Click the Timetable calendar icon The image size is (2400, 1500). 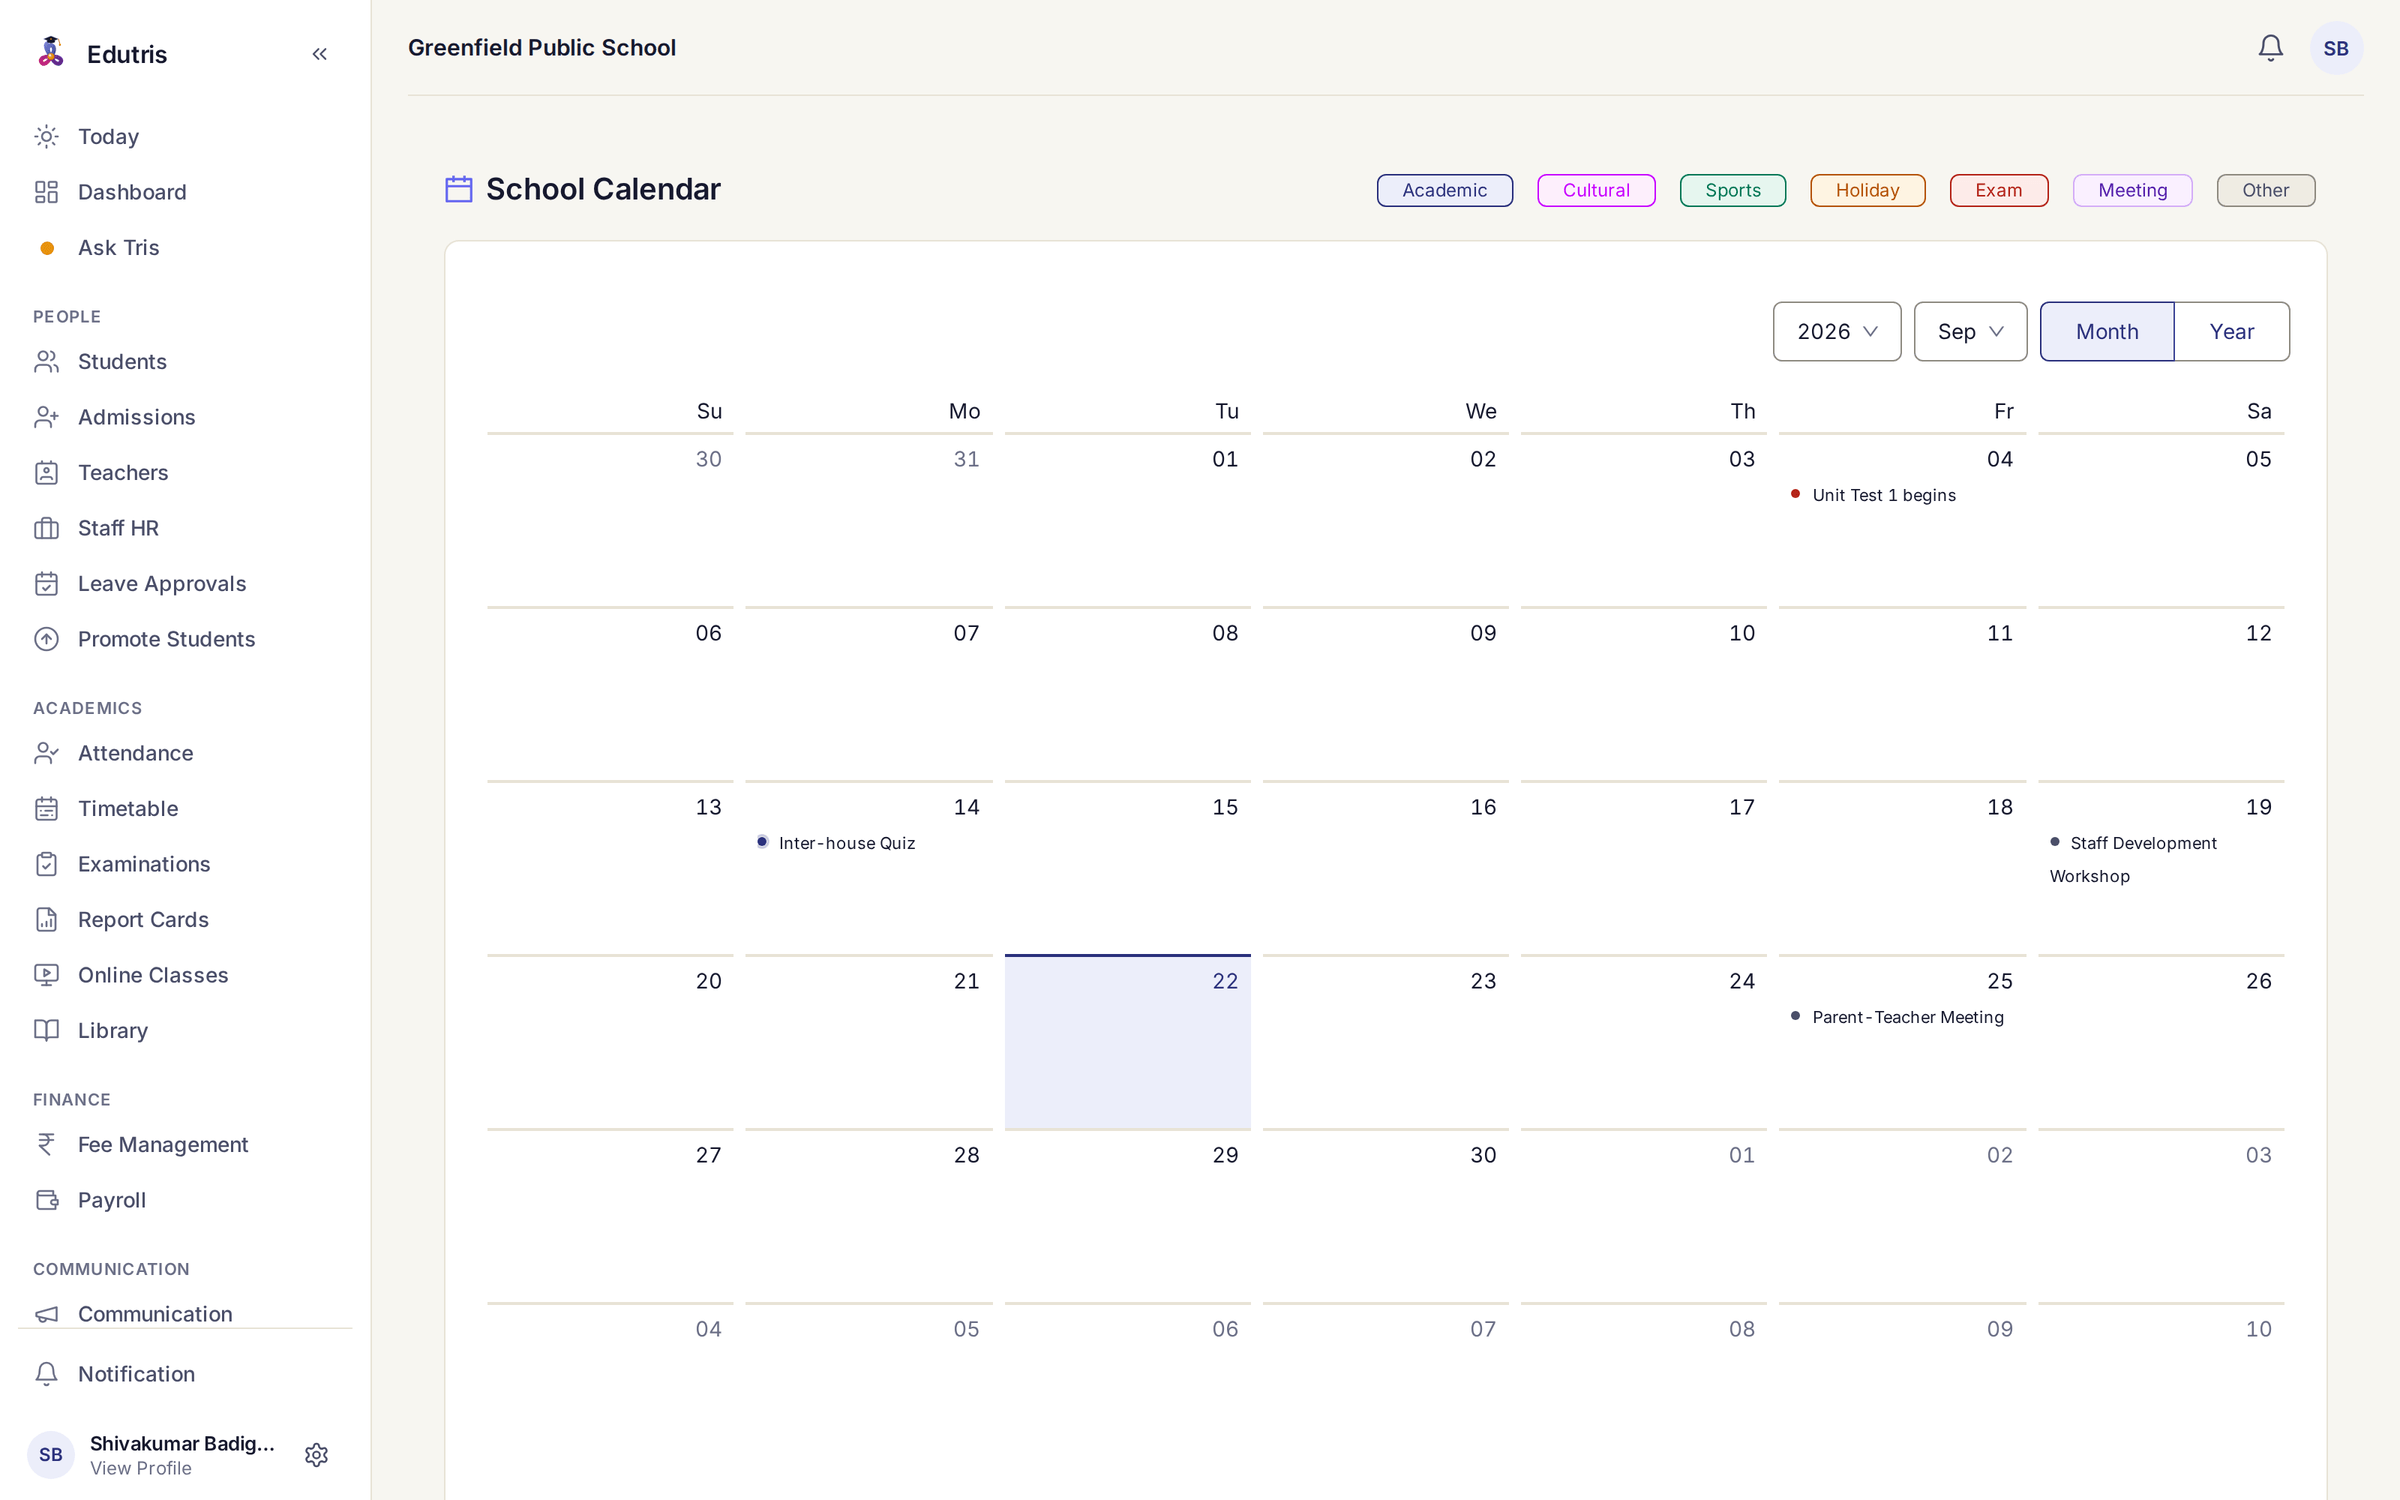[x=46, y=808]
